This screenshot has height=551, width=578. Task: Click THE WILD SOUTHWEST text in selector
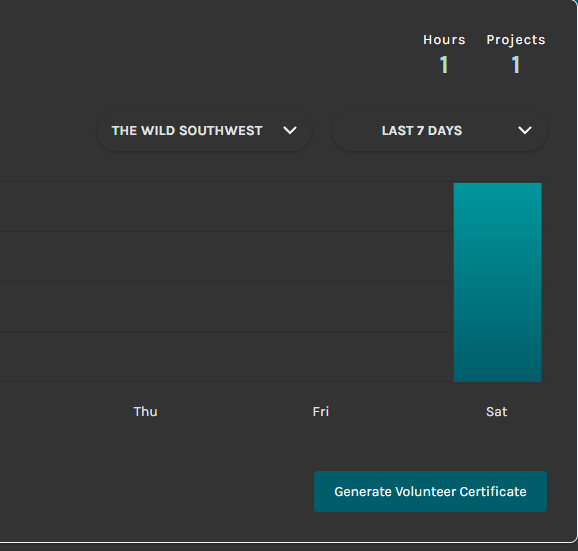click(187, 131)
